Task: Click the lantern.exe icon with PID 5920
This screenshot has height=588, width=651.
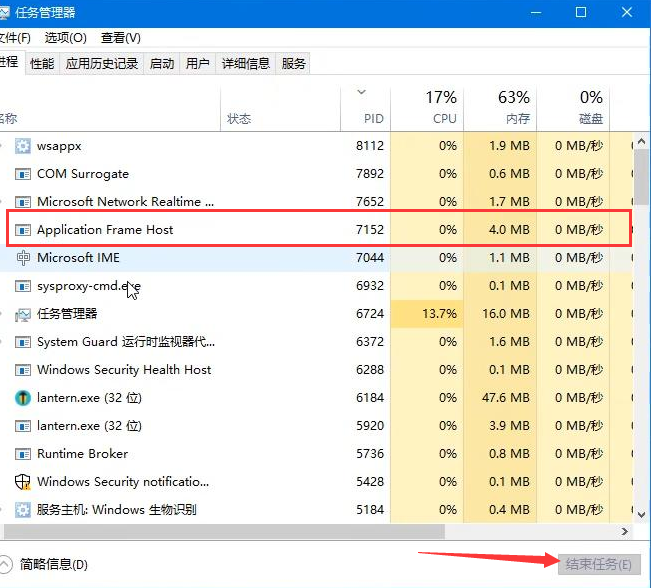Action: coord(23,426)
